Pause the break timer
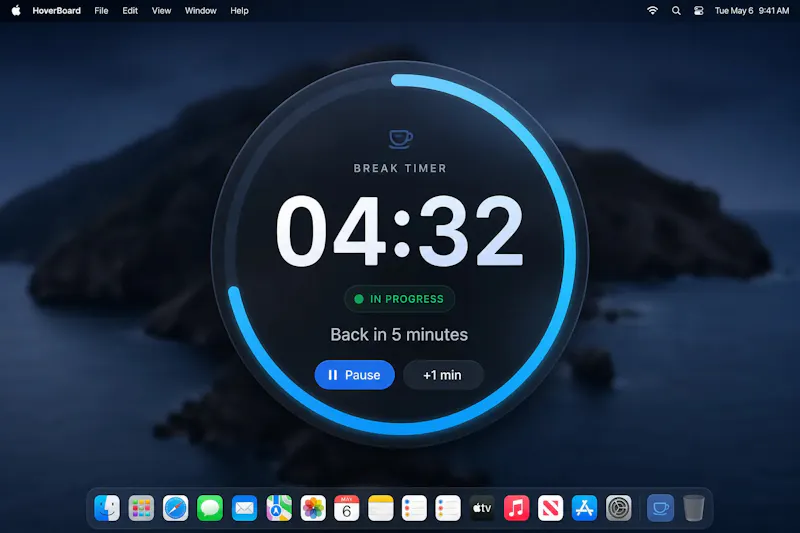This screenshot has height=533, width=800. tap(355, 375)
